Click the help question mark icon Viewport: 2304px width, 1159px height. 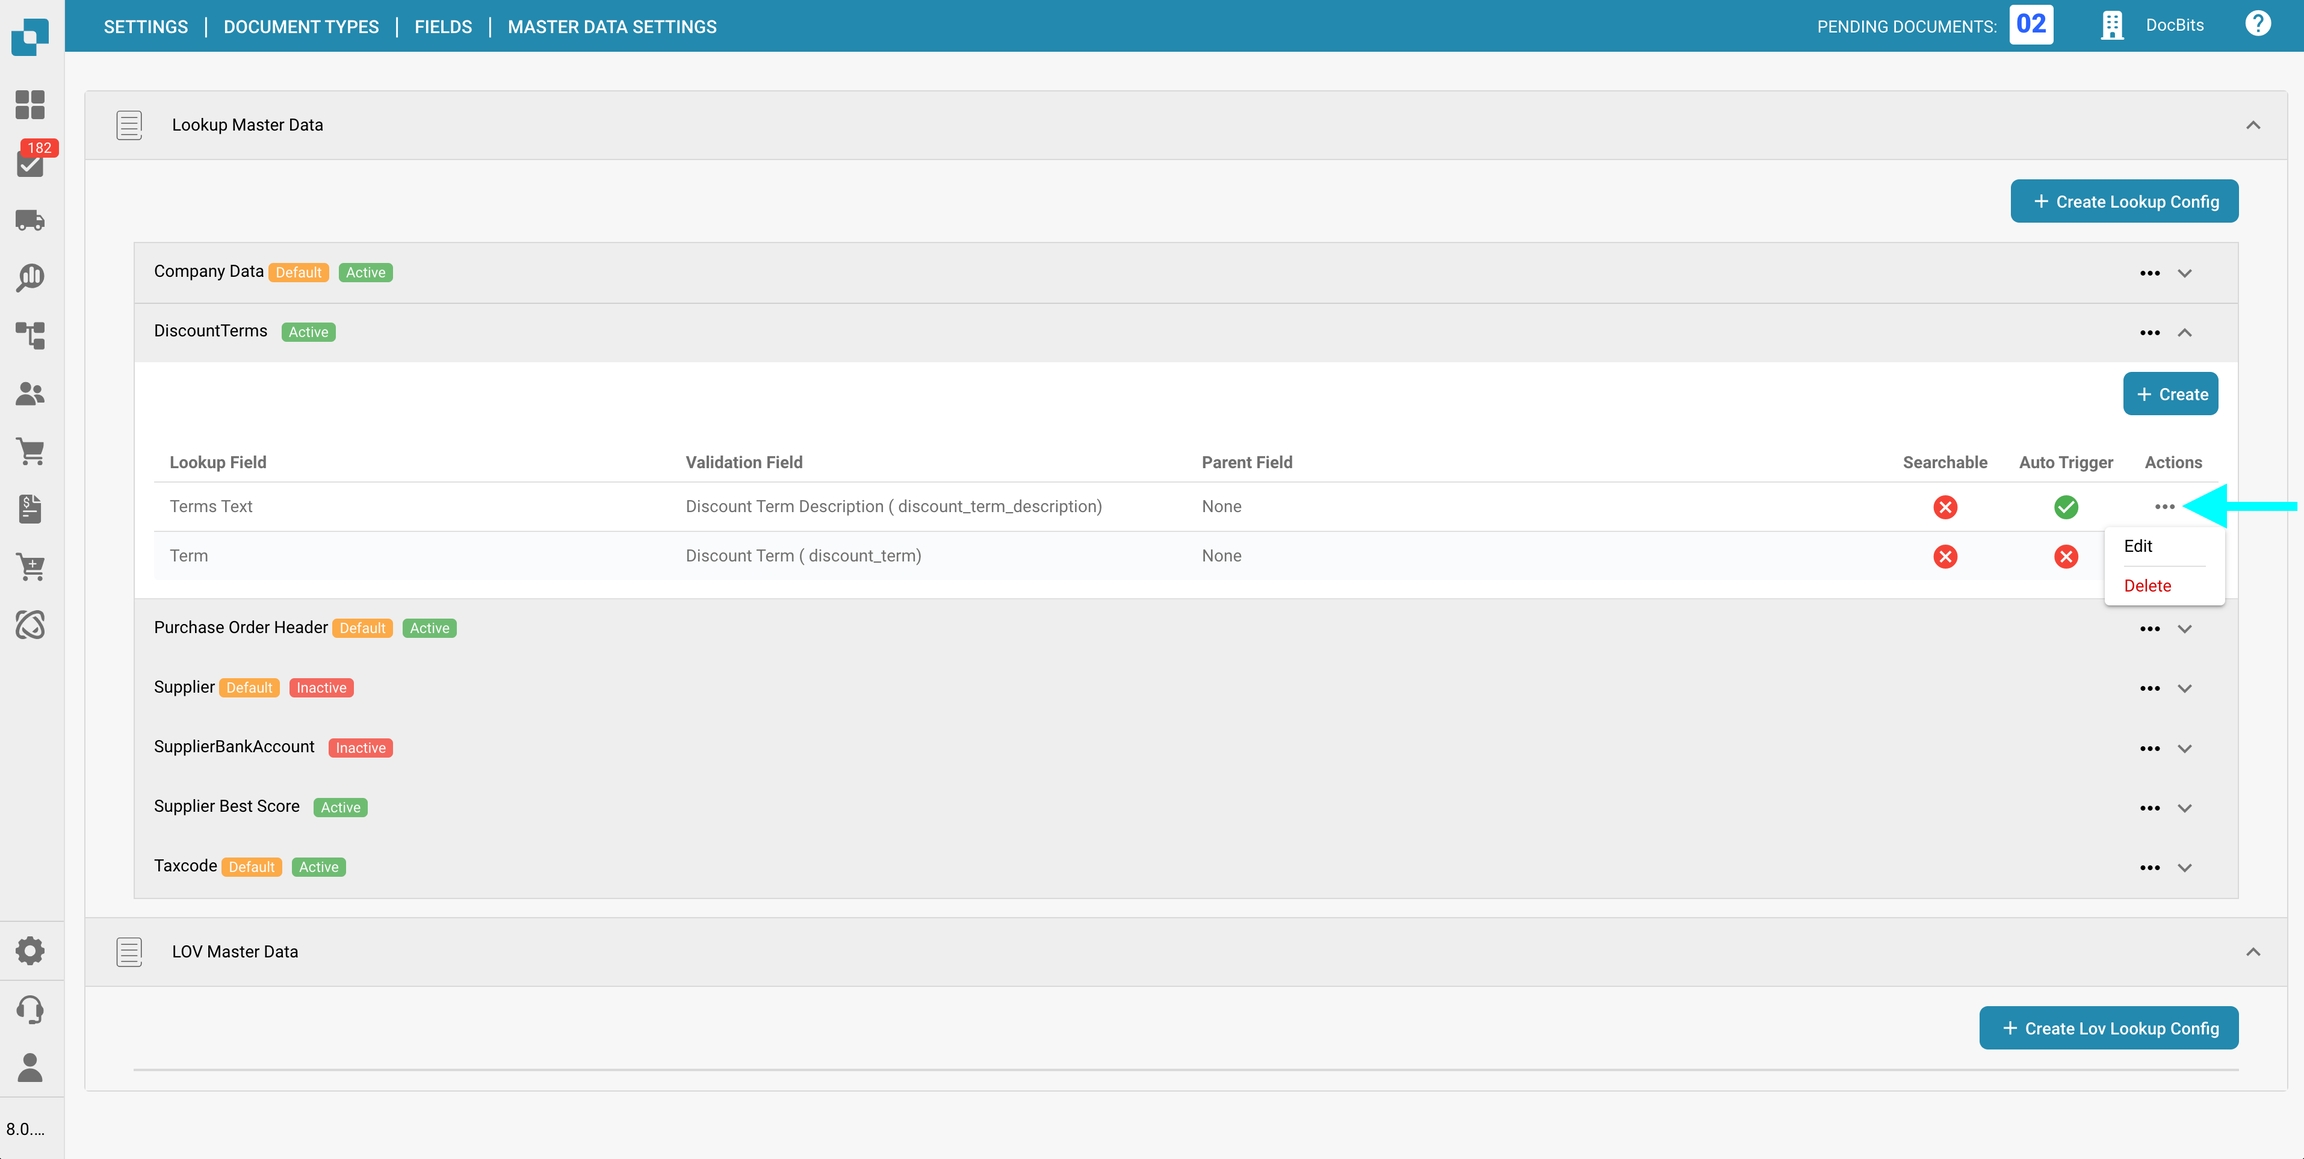coord(2257,24)
